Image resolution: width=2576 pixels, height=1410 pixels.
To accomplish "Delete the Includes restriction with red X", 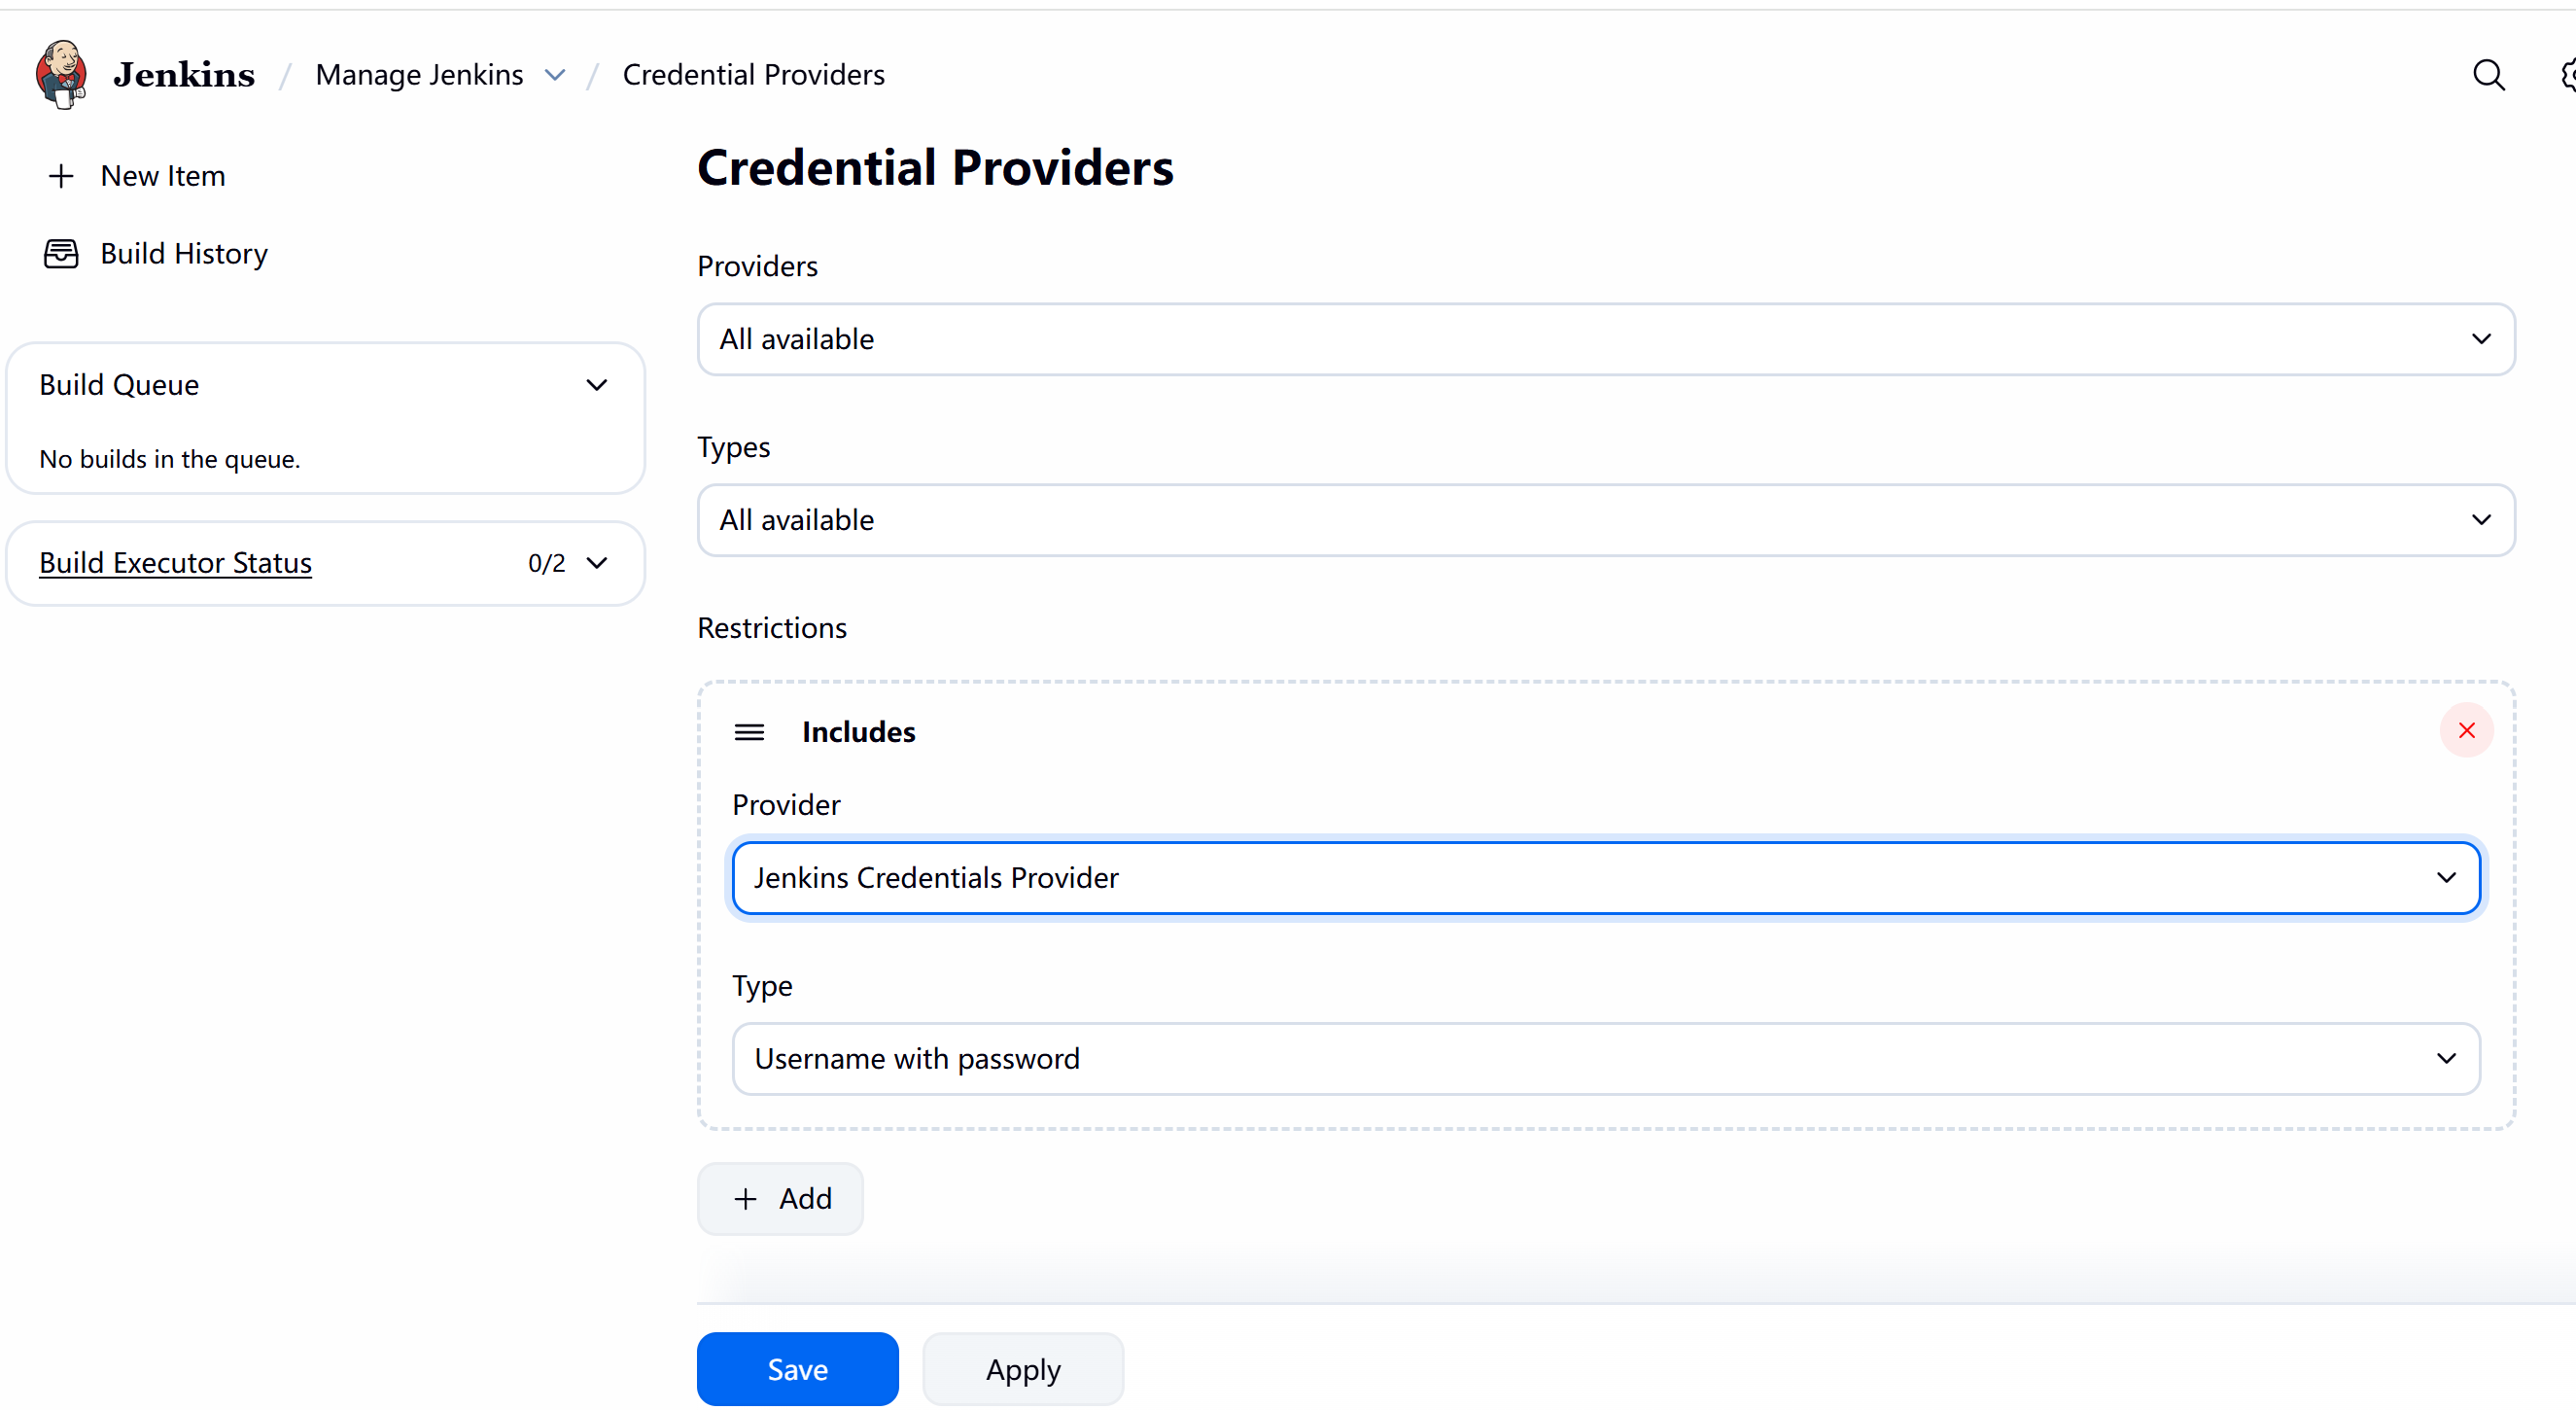I will (2466, 731).
